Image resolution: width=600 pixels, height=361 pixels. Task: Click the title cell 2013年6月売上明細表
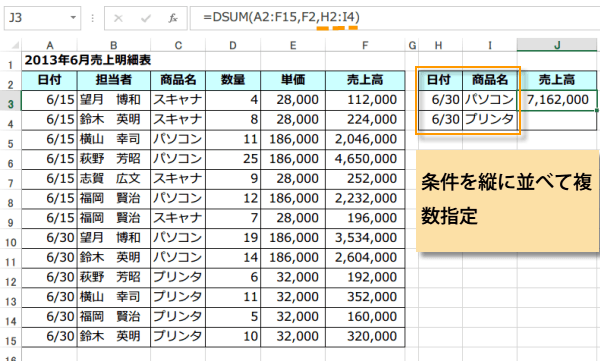pyautogui.click(x=88, y=60)
